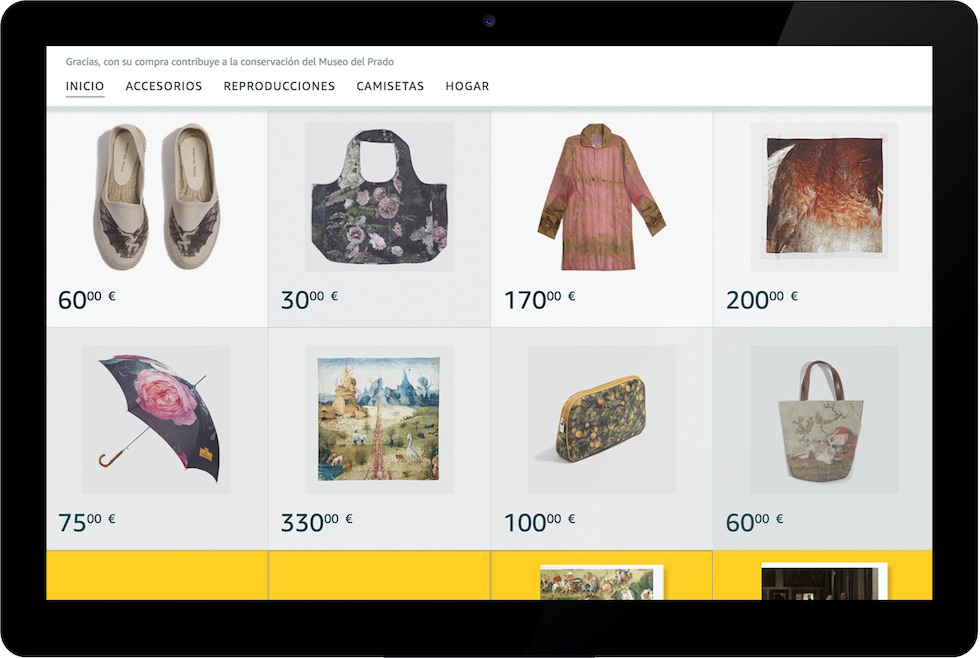This screenshot has width=980, height=658.
Task: Select the pink striped coat
Action: click(601, 197)
